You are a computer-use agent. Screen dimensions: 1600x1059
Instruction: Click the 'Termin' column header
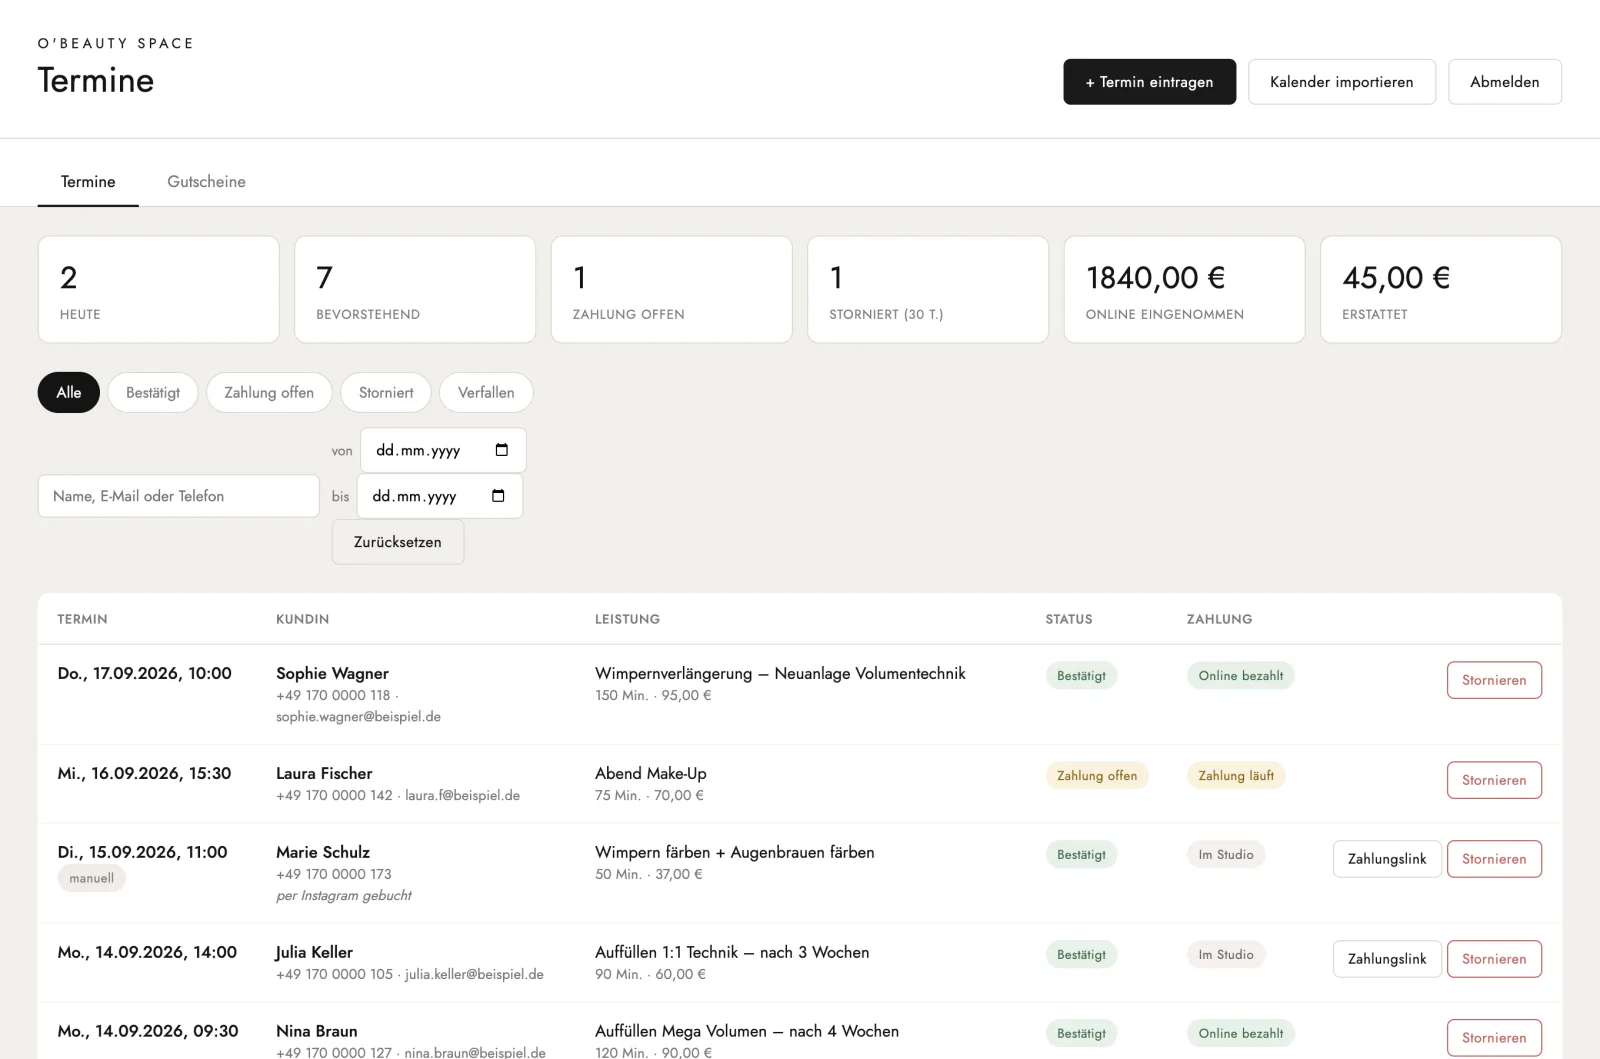(82, 619)
